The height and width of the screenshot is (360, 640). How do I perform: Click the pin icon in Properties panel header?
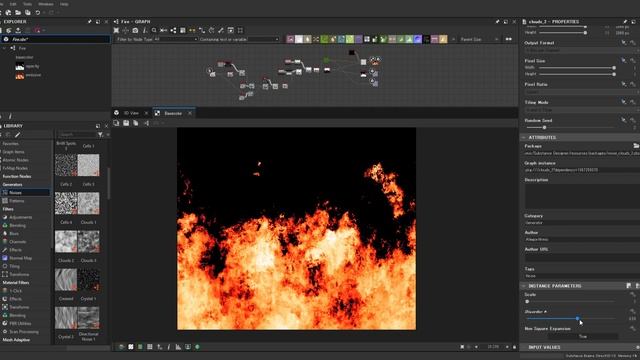(625, 22)
